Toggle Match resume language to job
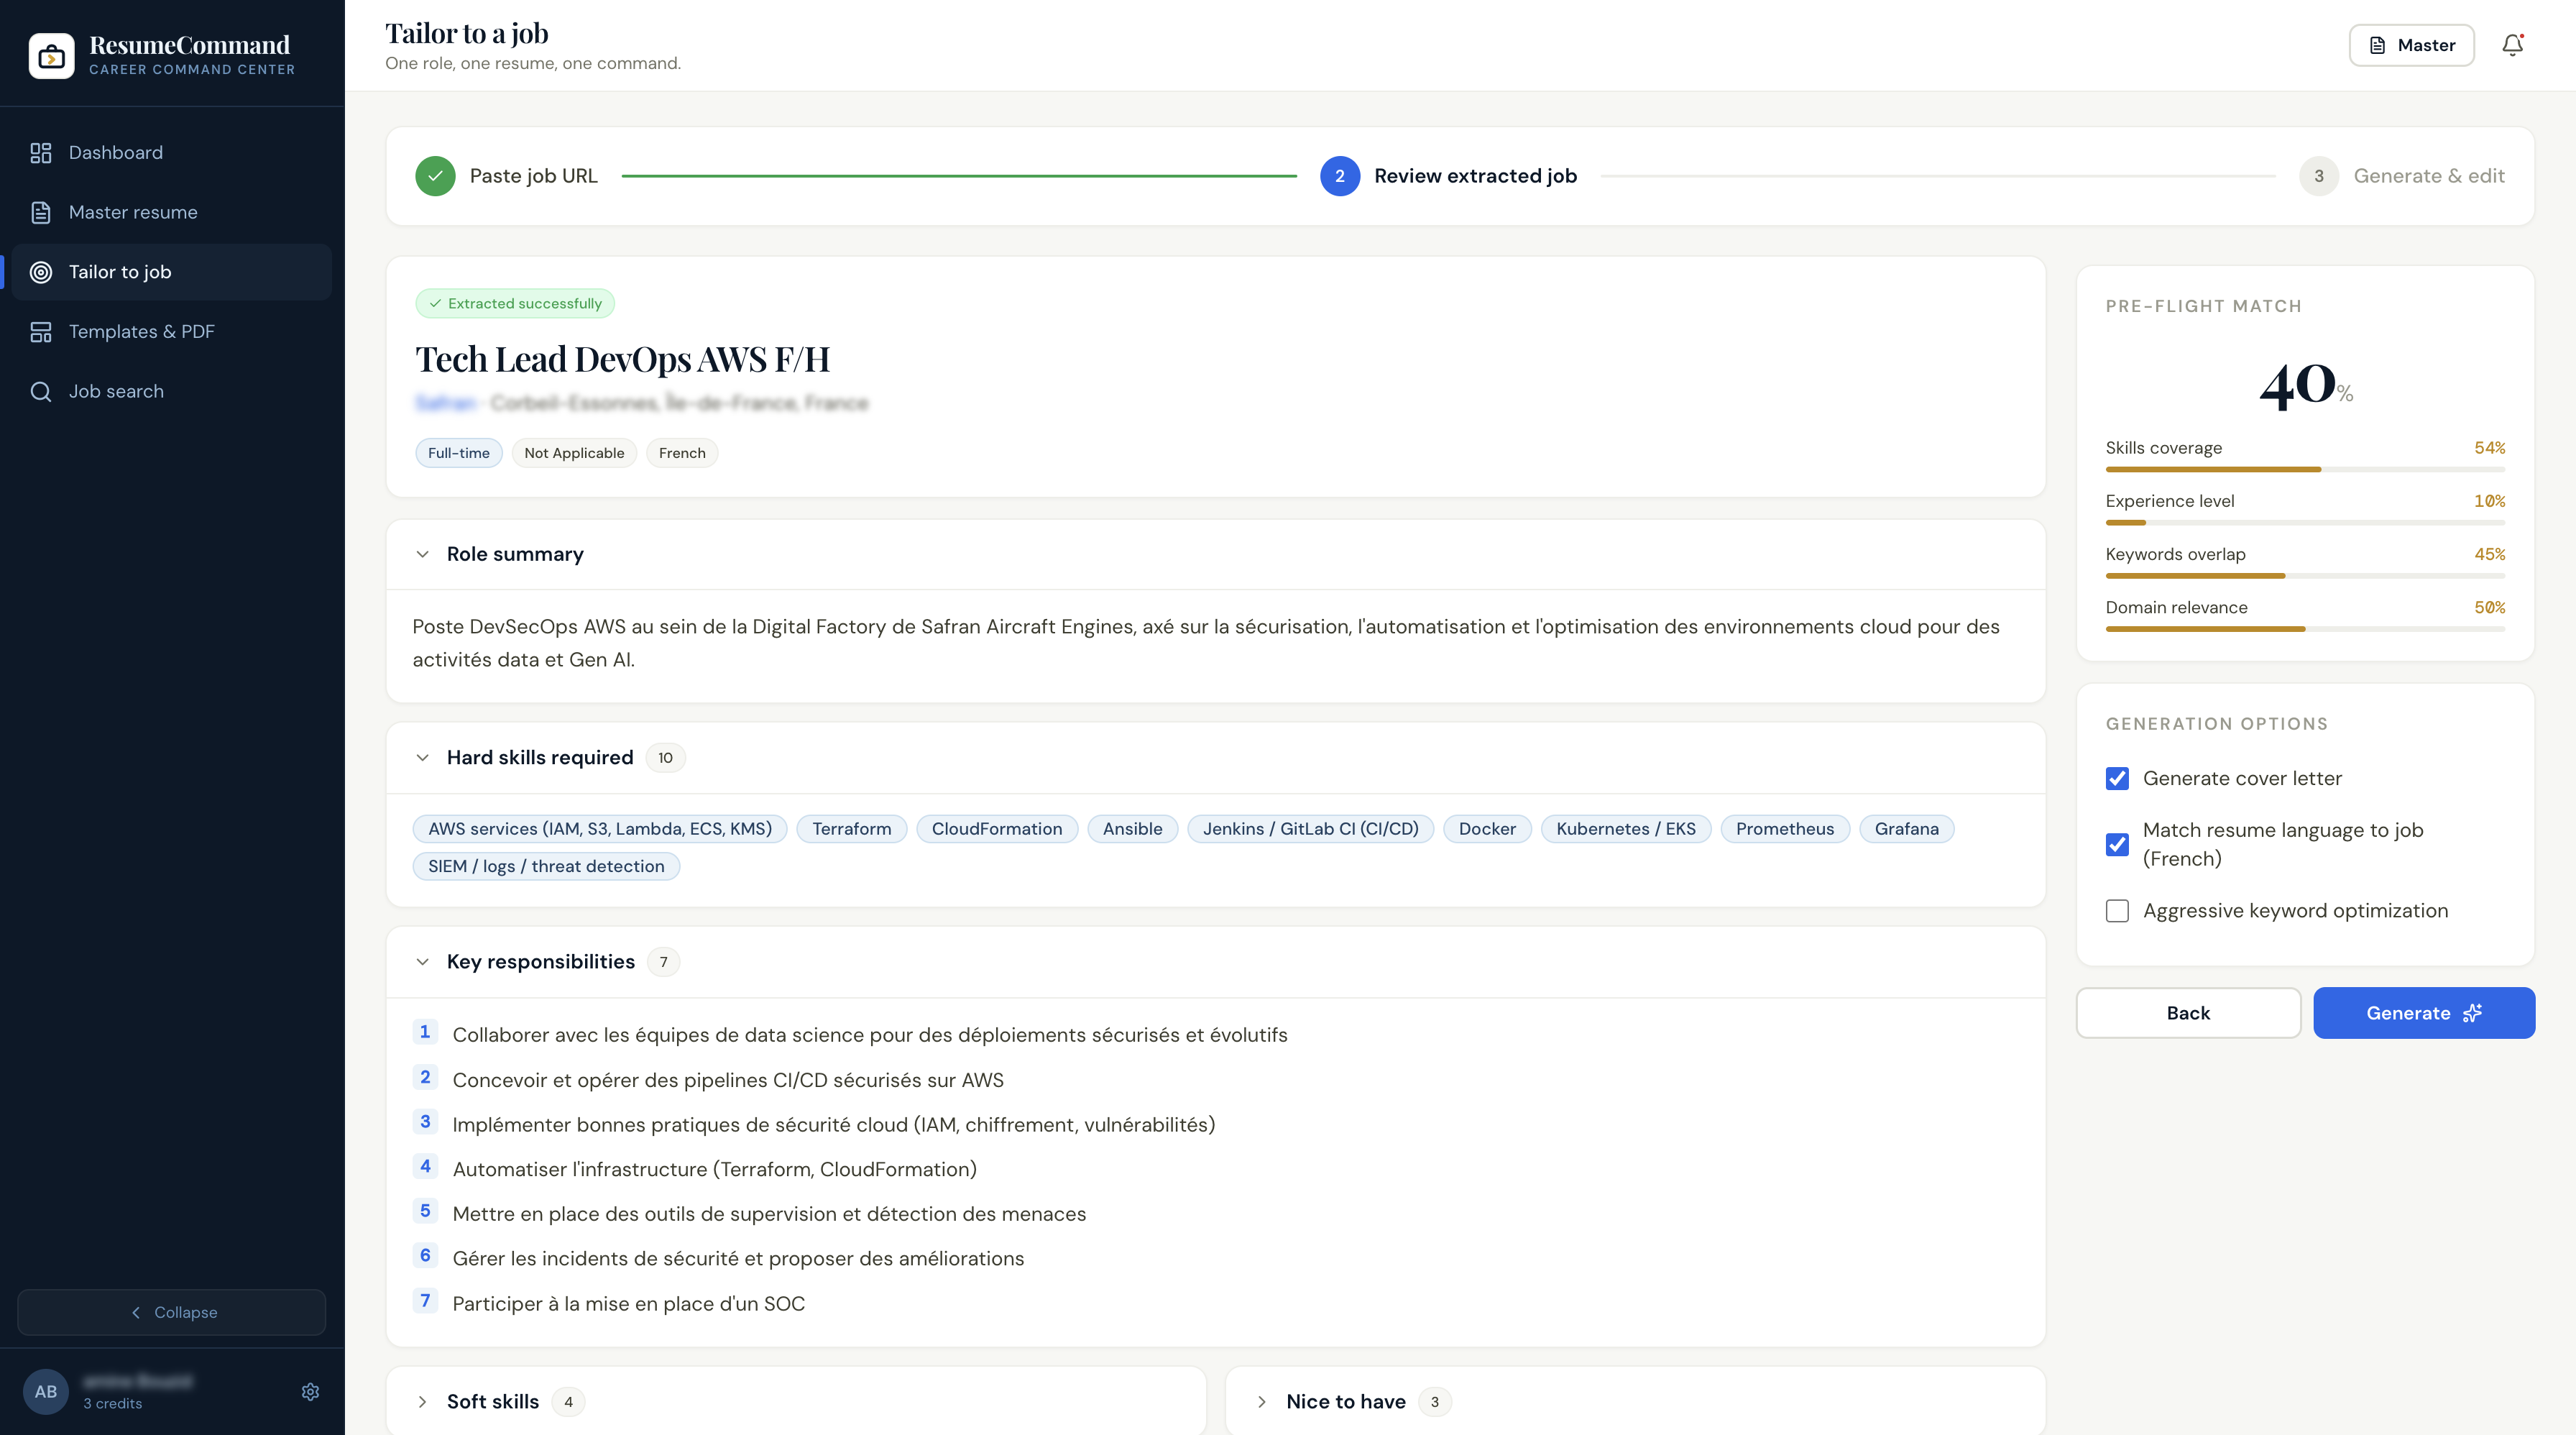The image size is (2576, 1435). click(x=2117, y=844)
